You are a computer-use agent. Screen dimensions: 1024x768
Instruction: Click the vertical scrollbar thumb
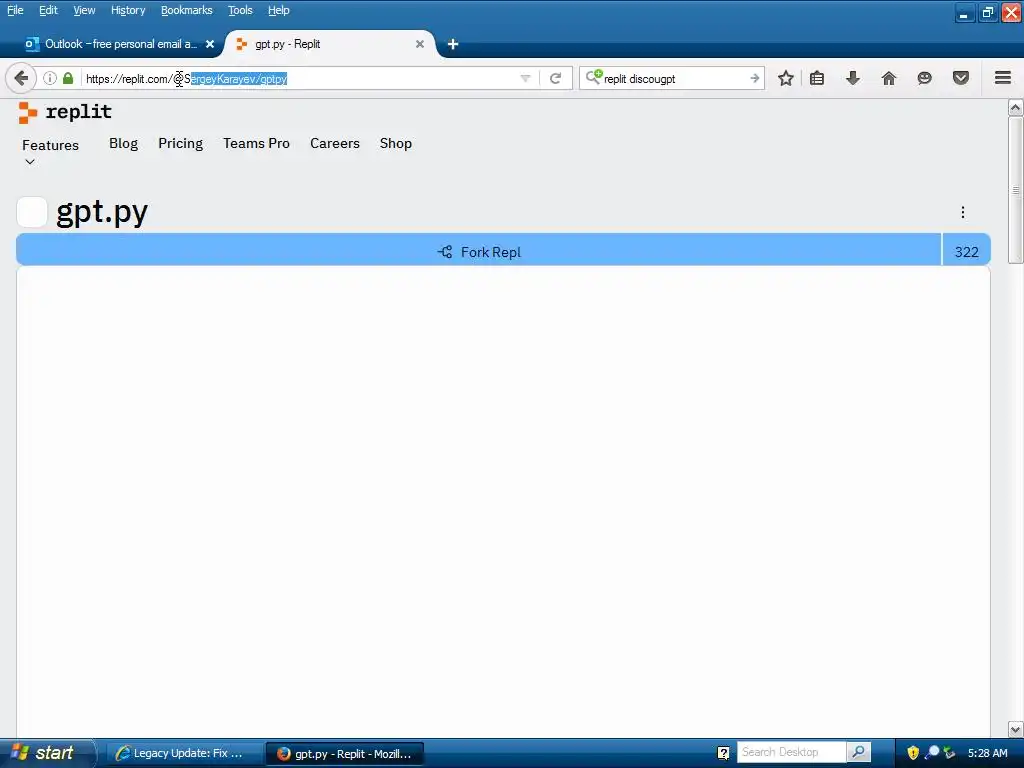click(x=1016, y=189)
